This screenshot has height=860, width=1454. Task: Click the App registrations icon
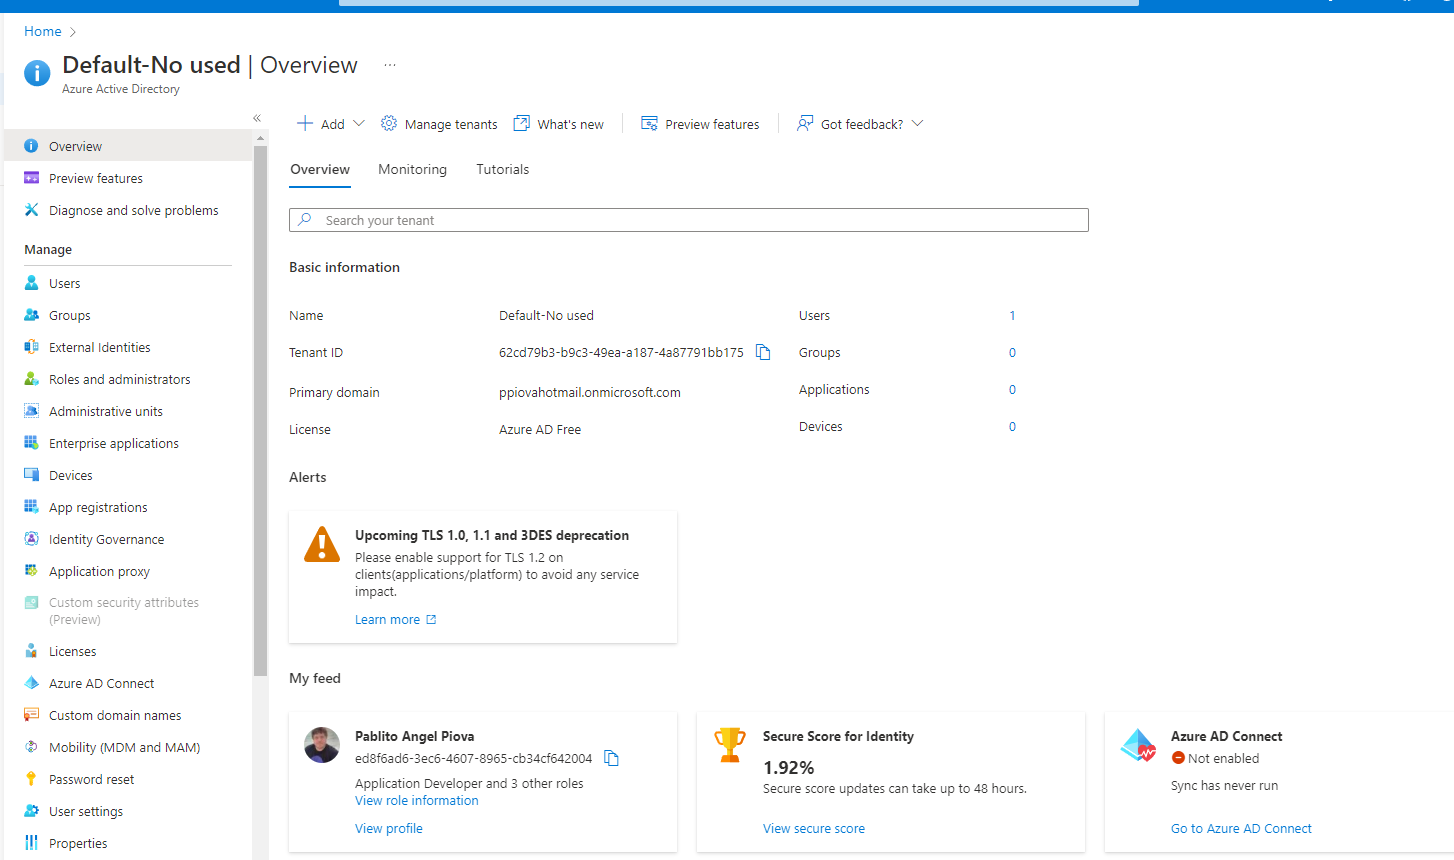[31, 507]
